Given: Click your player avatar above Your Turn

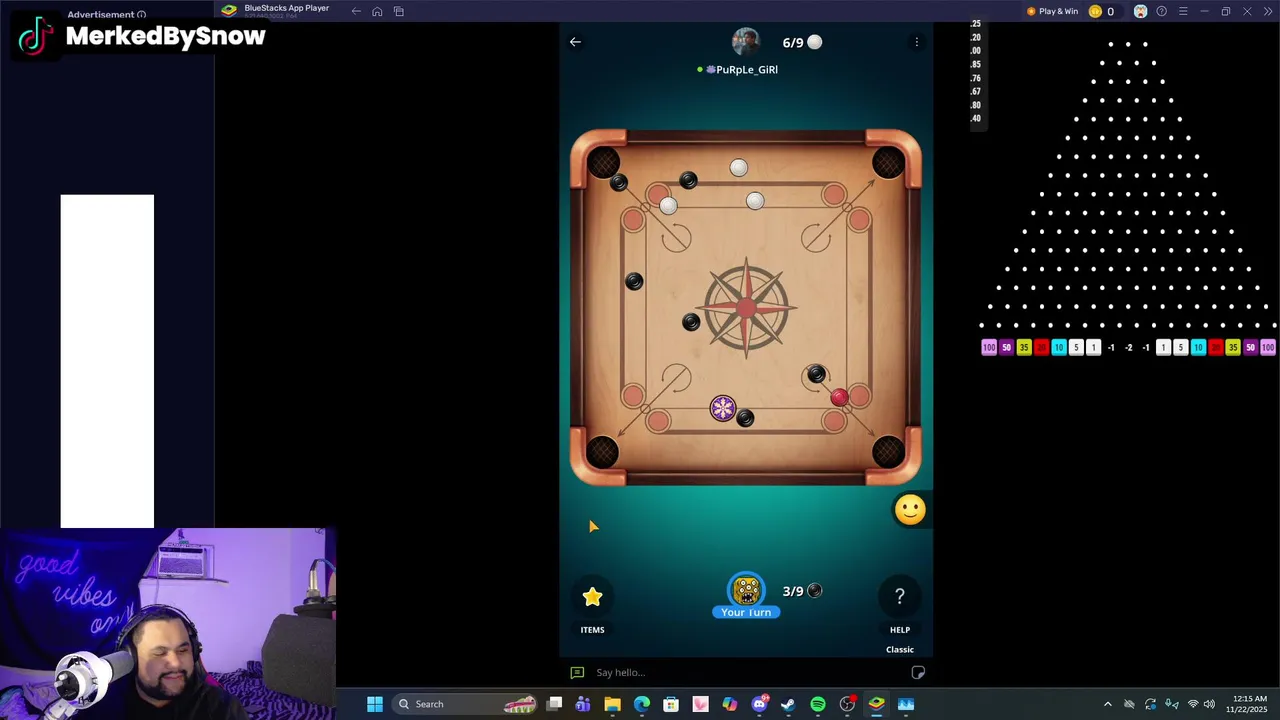Looking at the screenshot, I should [x=746, y=590].
